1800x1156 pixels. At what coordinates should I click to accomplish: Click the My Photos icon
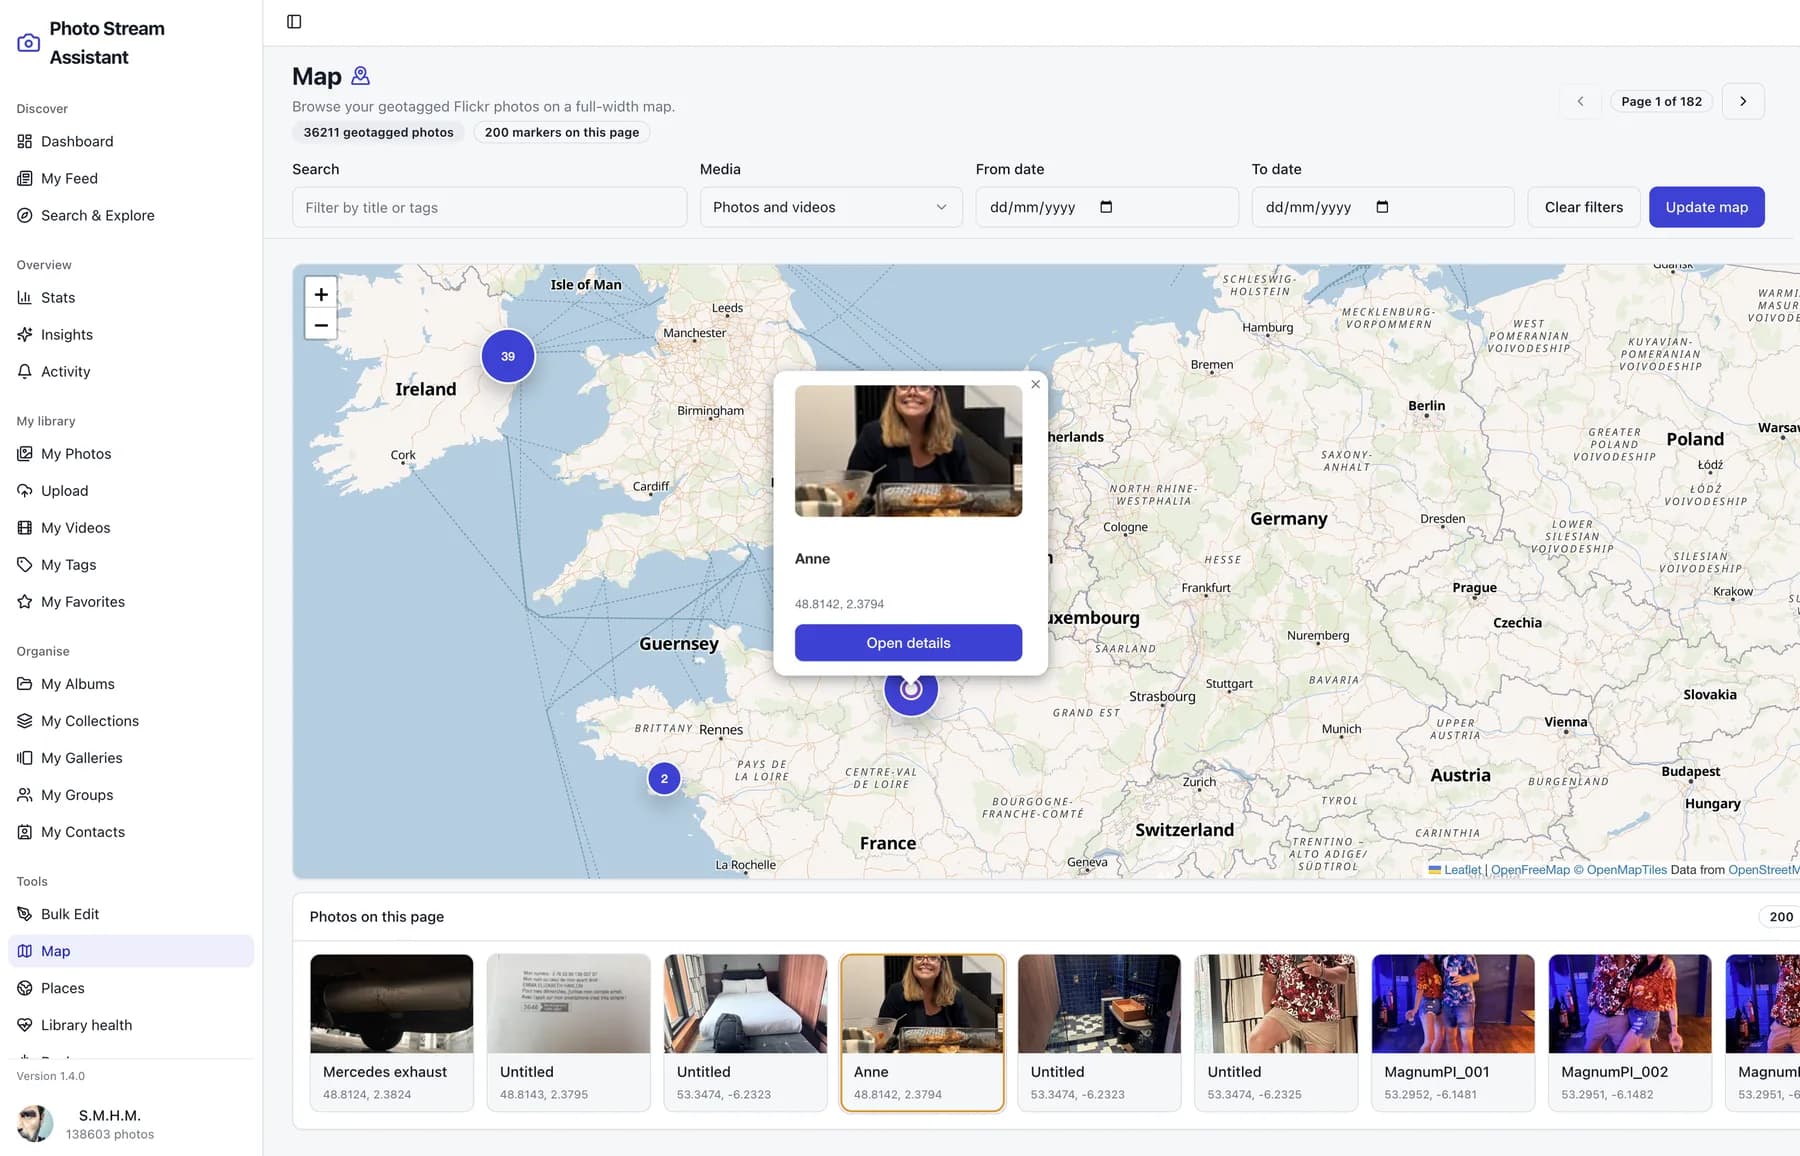coord(25,453)
